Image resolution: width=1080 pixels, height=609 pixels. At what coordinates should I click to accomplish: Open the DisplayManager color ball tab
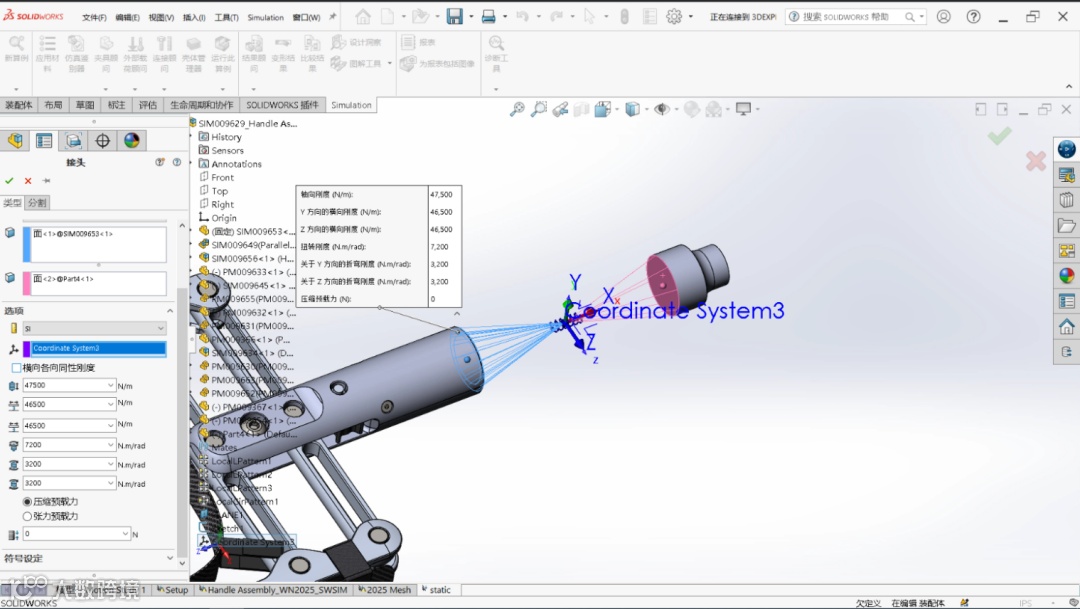tap(132, 141)
